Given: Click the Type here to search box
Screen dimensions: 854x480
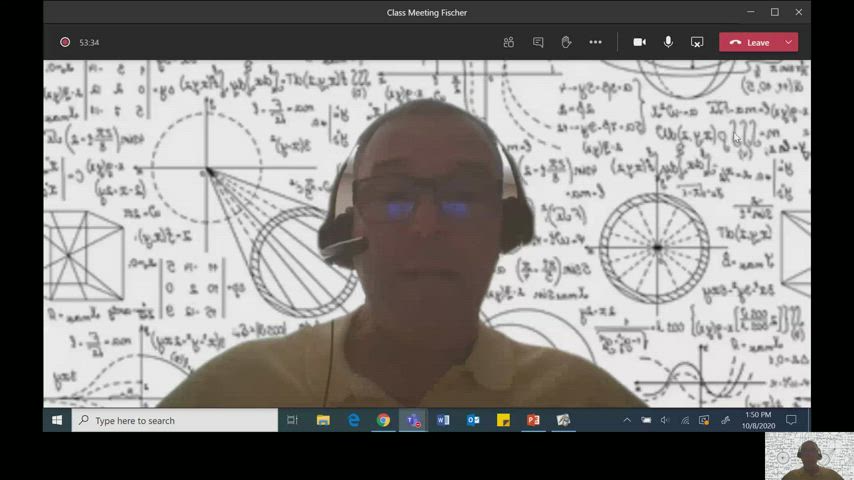Looking at the screenshot, I should click(175, 421).
